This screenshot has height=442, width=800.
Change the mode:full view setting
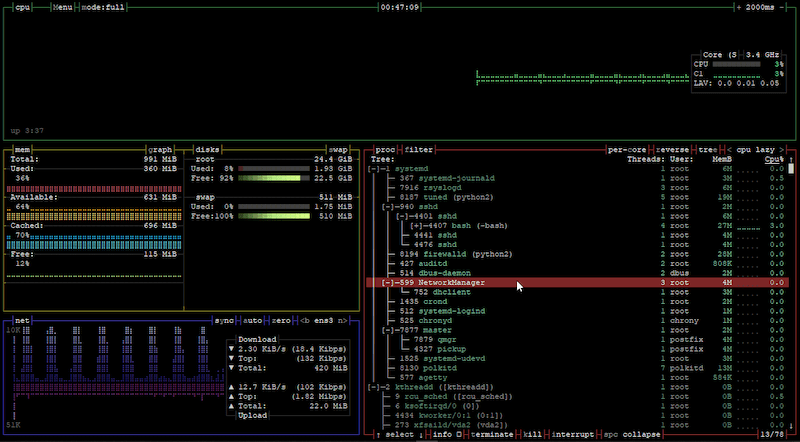pyautogui.click(x=104, y=8)
